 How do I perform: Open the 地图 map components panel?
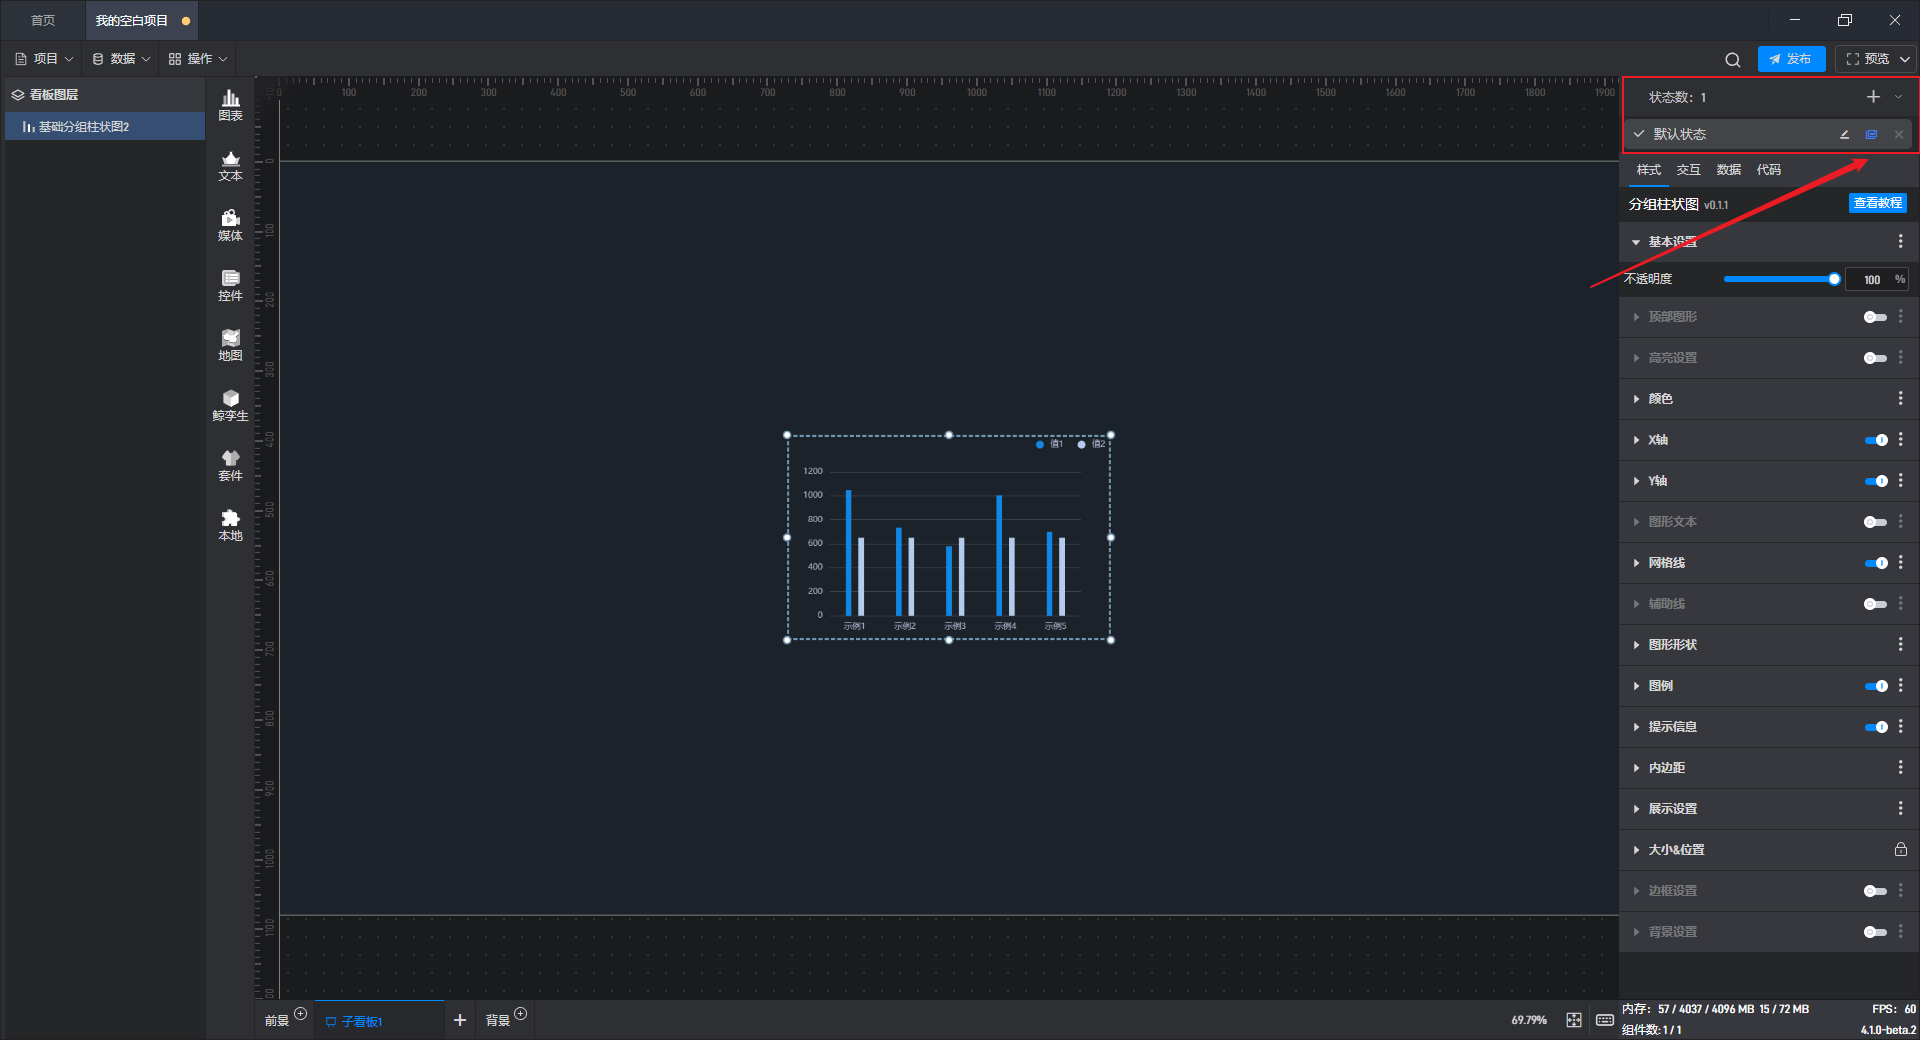click(230, 345)
